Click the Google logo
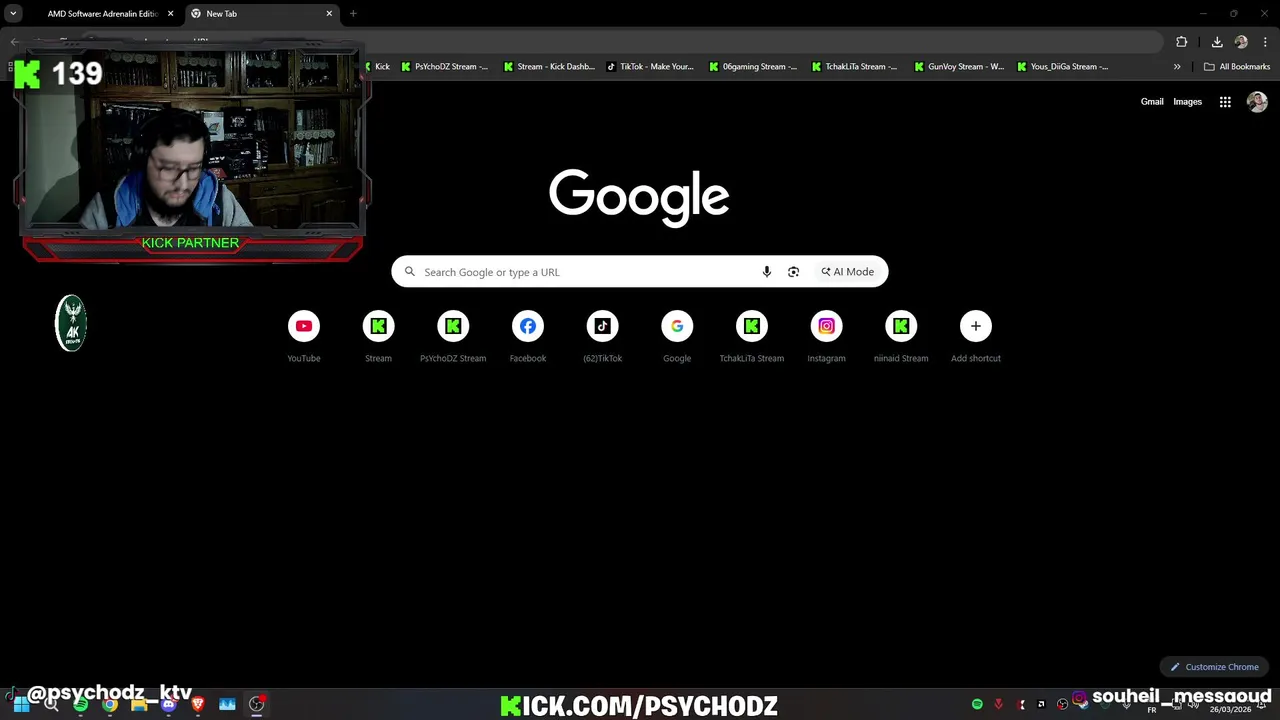Viewport: 1280px width, 720px height. click(639, 196)
